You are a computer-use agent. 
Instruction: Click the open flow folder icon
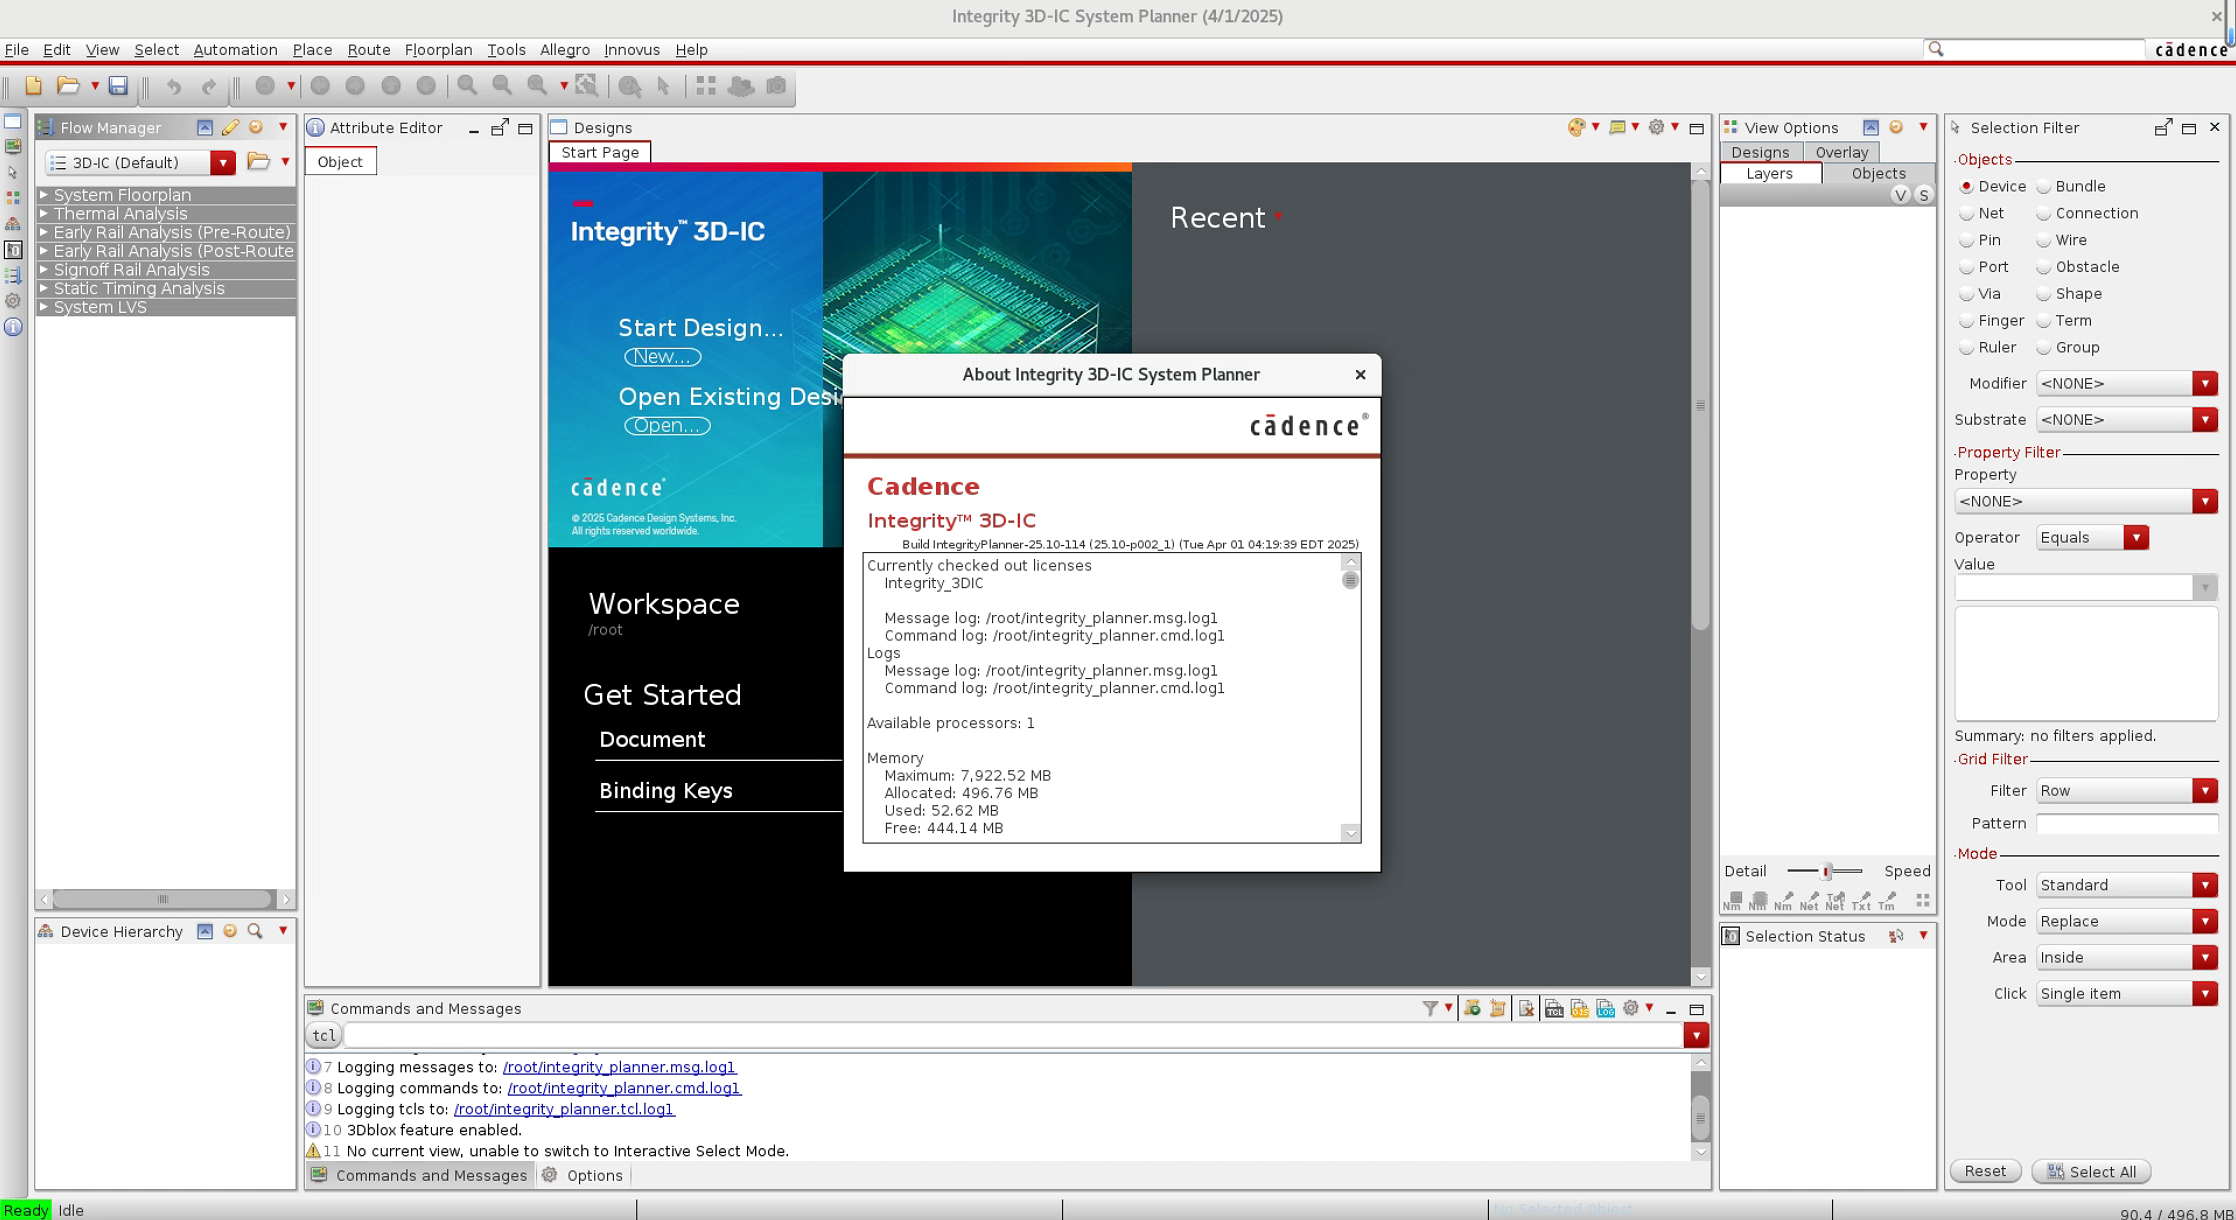(x=258, y=162)
